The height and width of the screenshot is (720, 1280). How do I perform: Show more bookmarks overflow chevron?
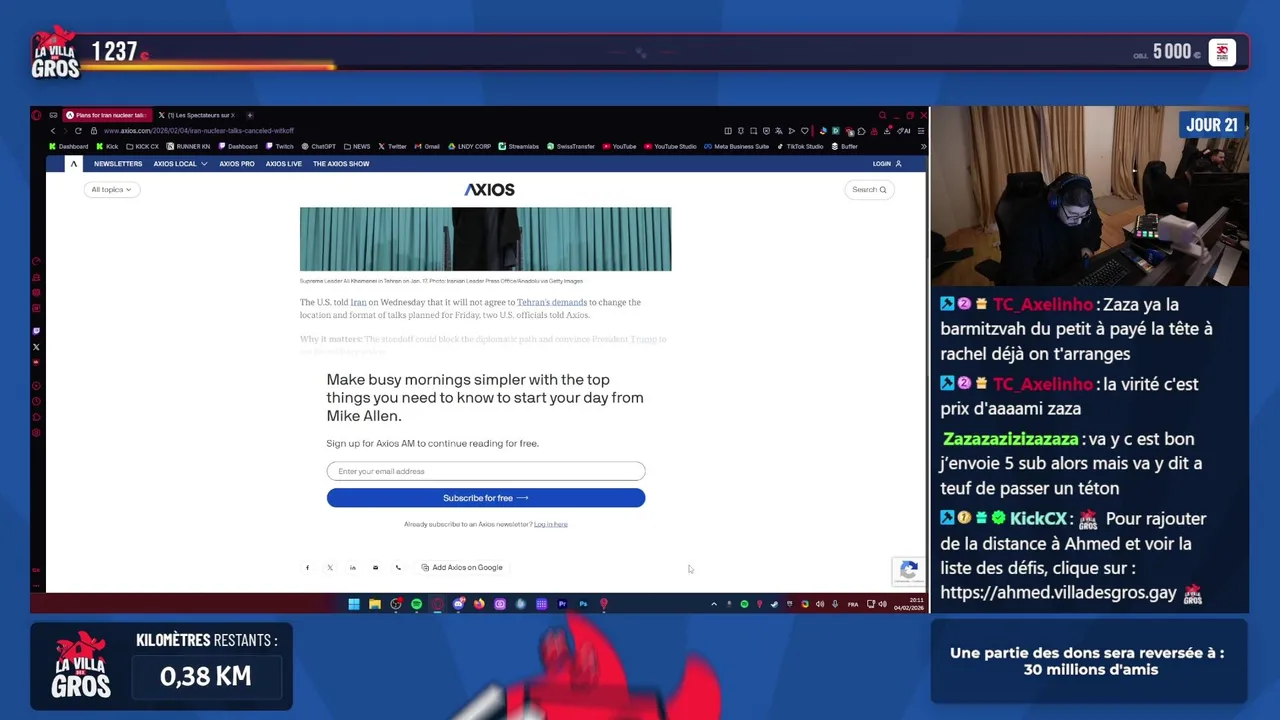(923, 146)
